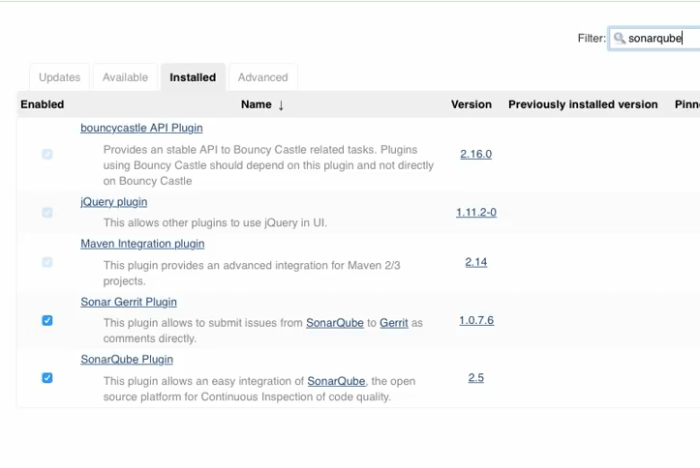Open the Maven Integration plugin link

[x=142, y=244]
